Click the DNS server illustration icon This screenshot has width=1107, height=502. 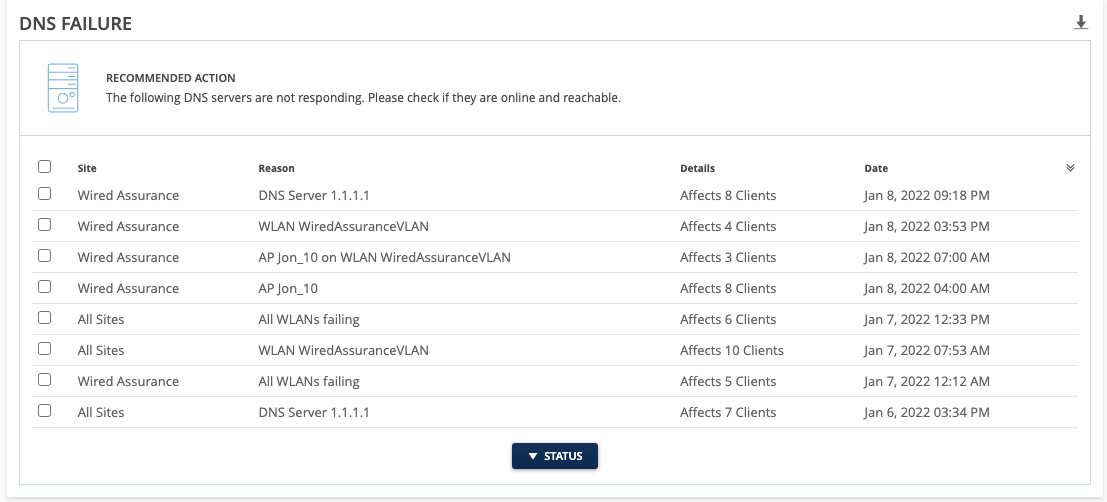[x=63, y=88]
